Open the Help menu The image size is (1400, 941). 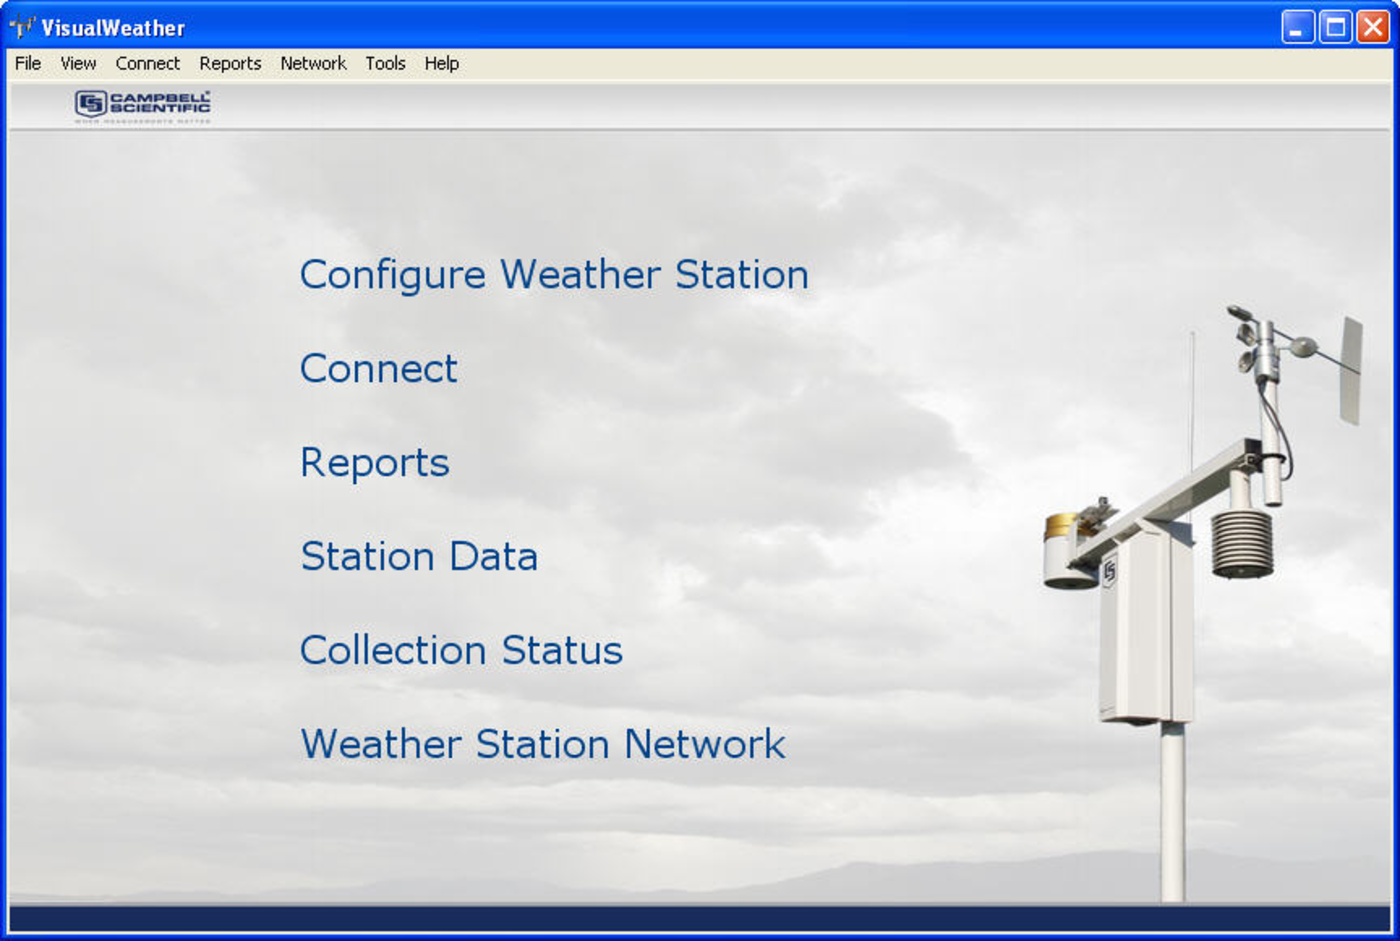[441, 63]
